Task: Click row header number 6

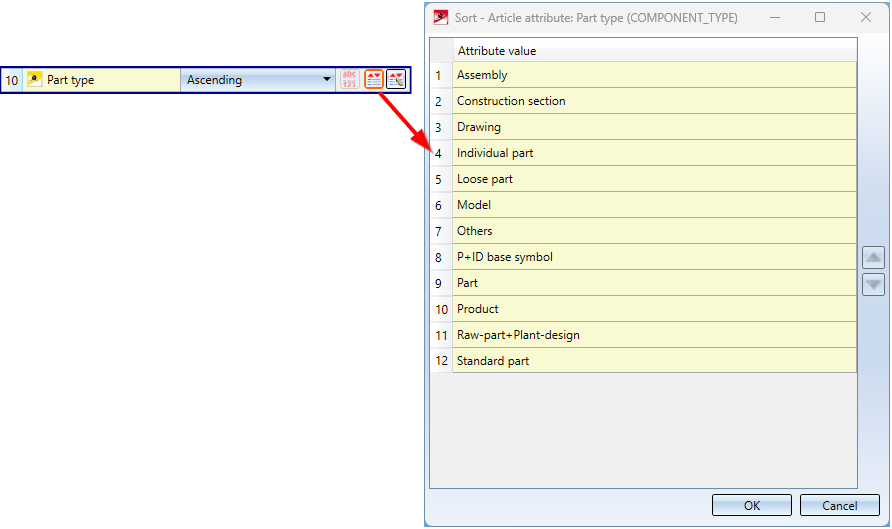Action: (441, 205)
